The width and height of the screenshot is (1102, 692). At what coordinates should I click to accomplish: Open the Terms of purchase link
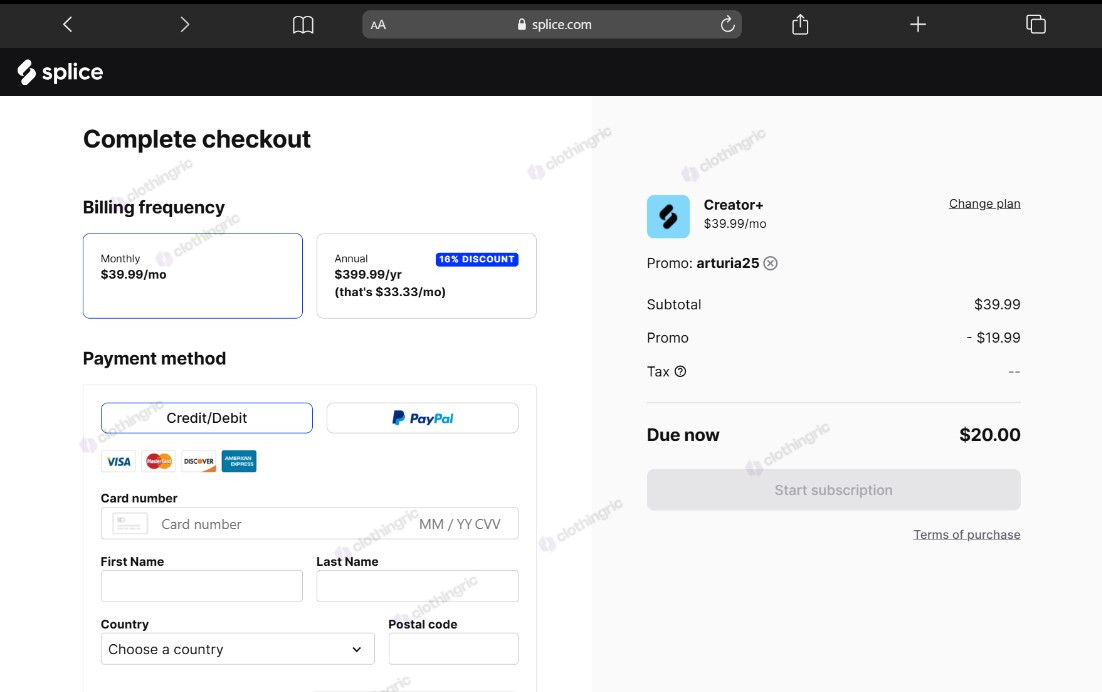pos(966,535)
